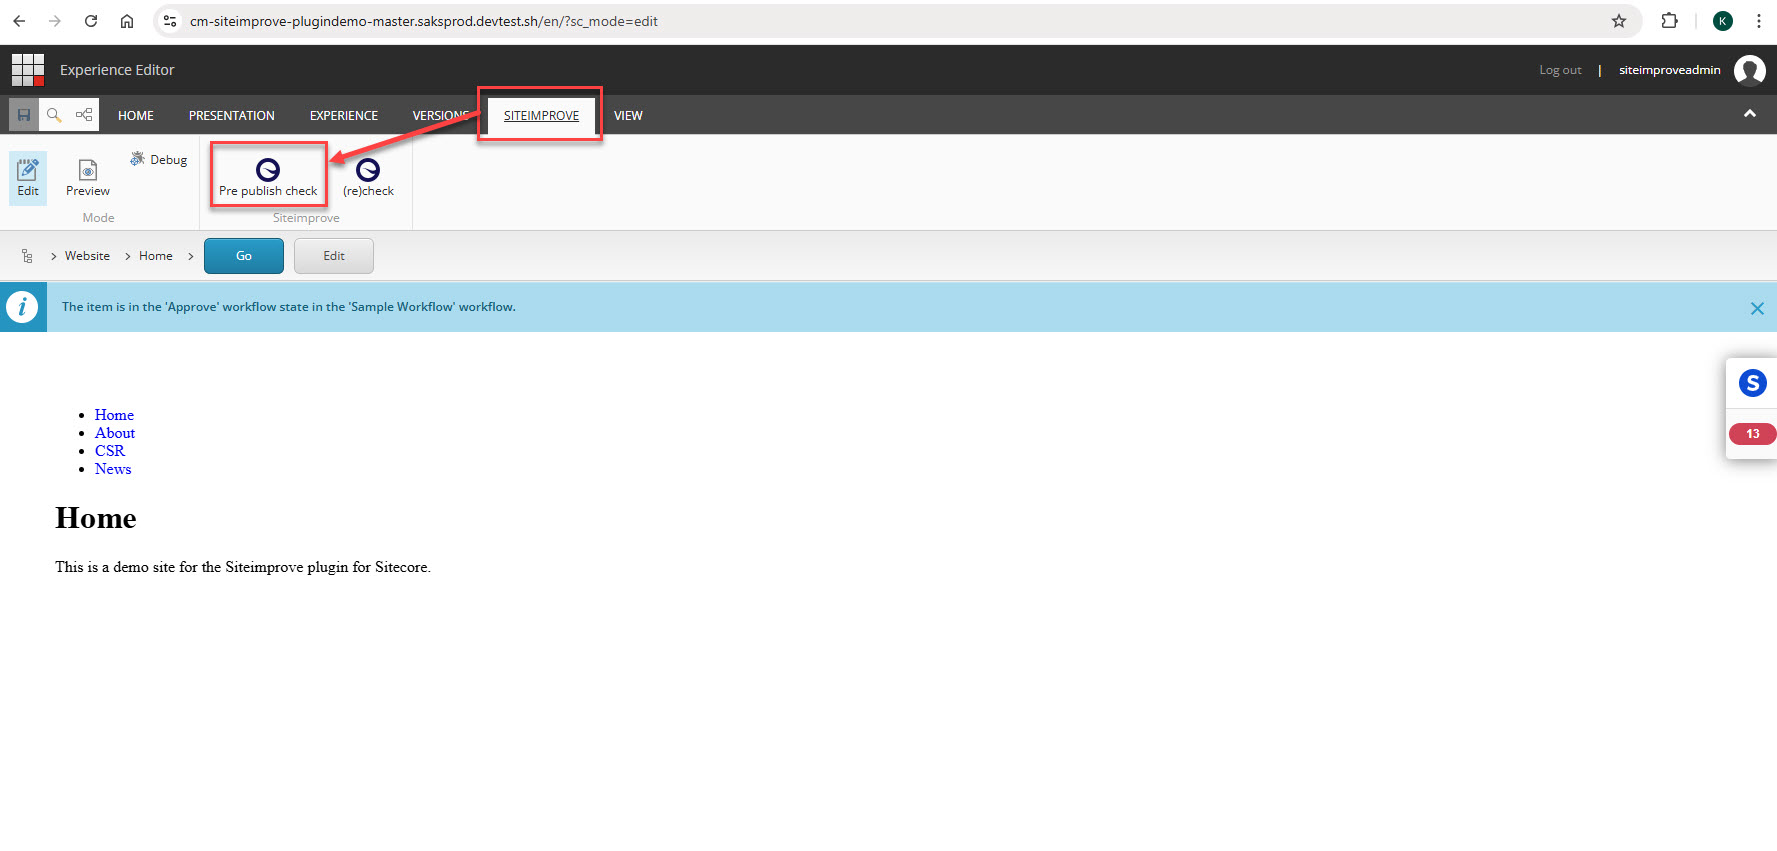Click the demo site description paragraph
1777x851 pixels.
pyautogui.click(x=243, y=567)
